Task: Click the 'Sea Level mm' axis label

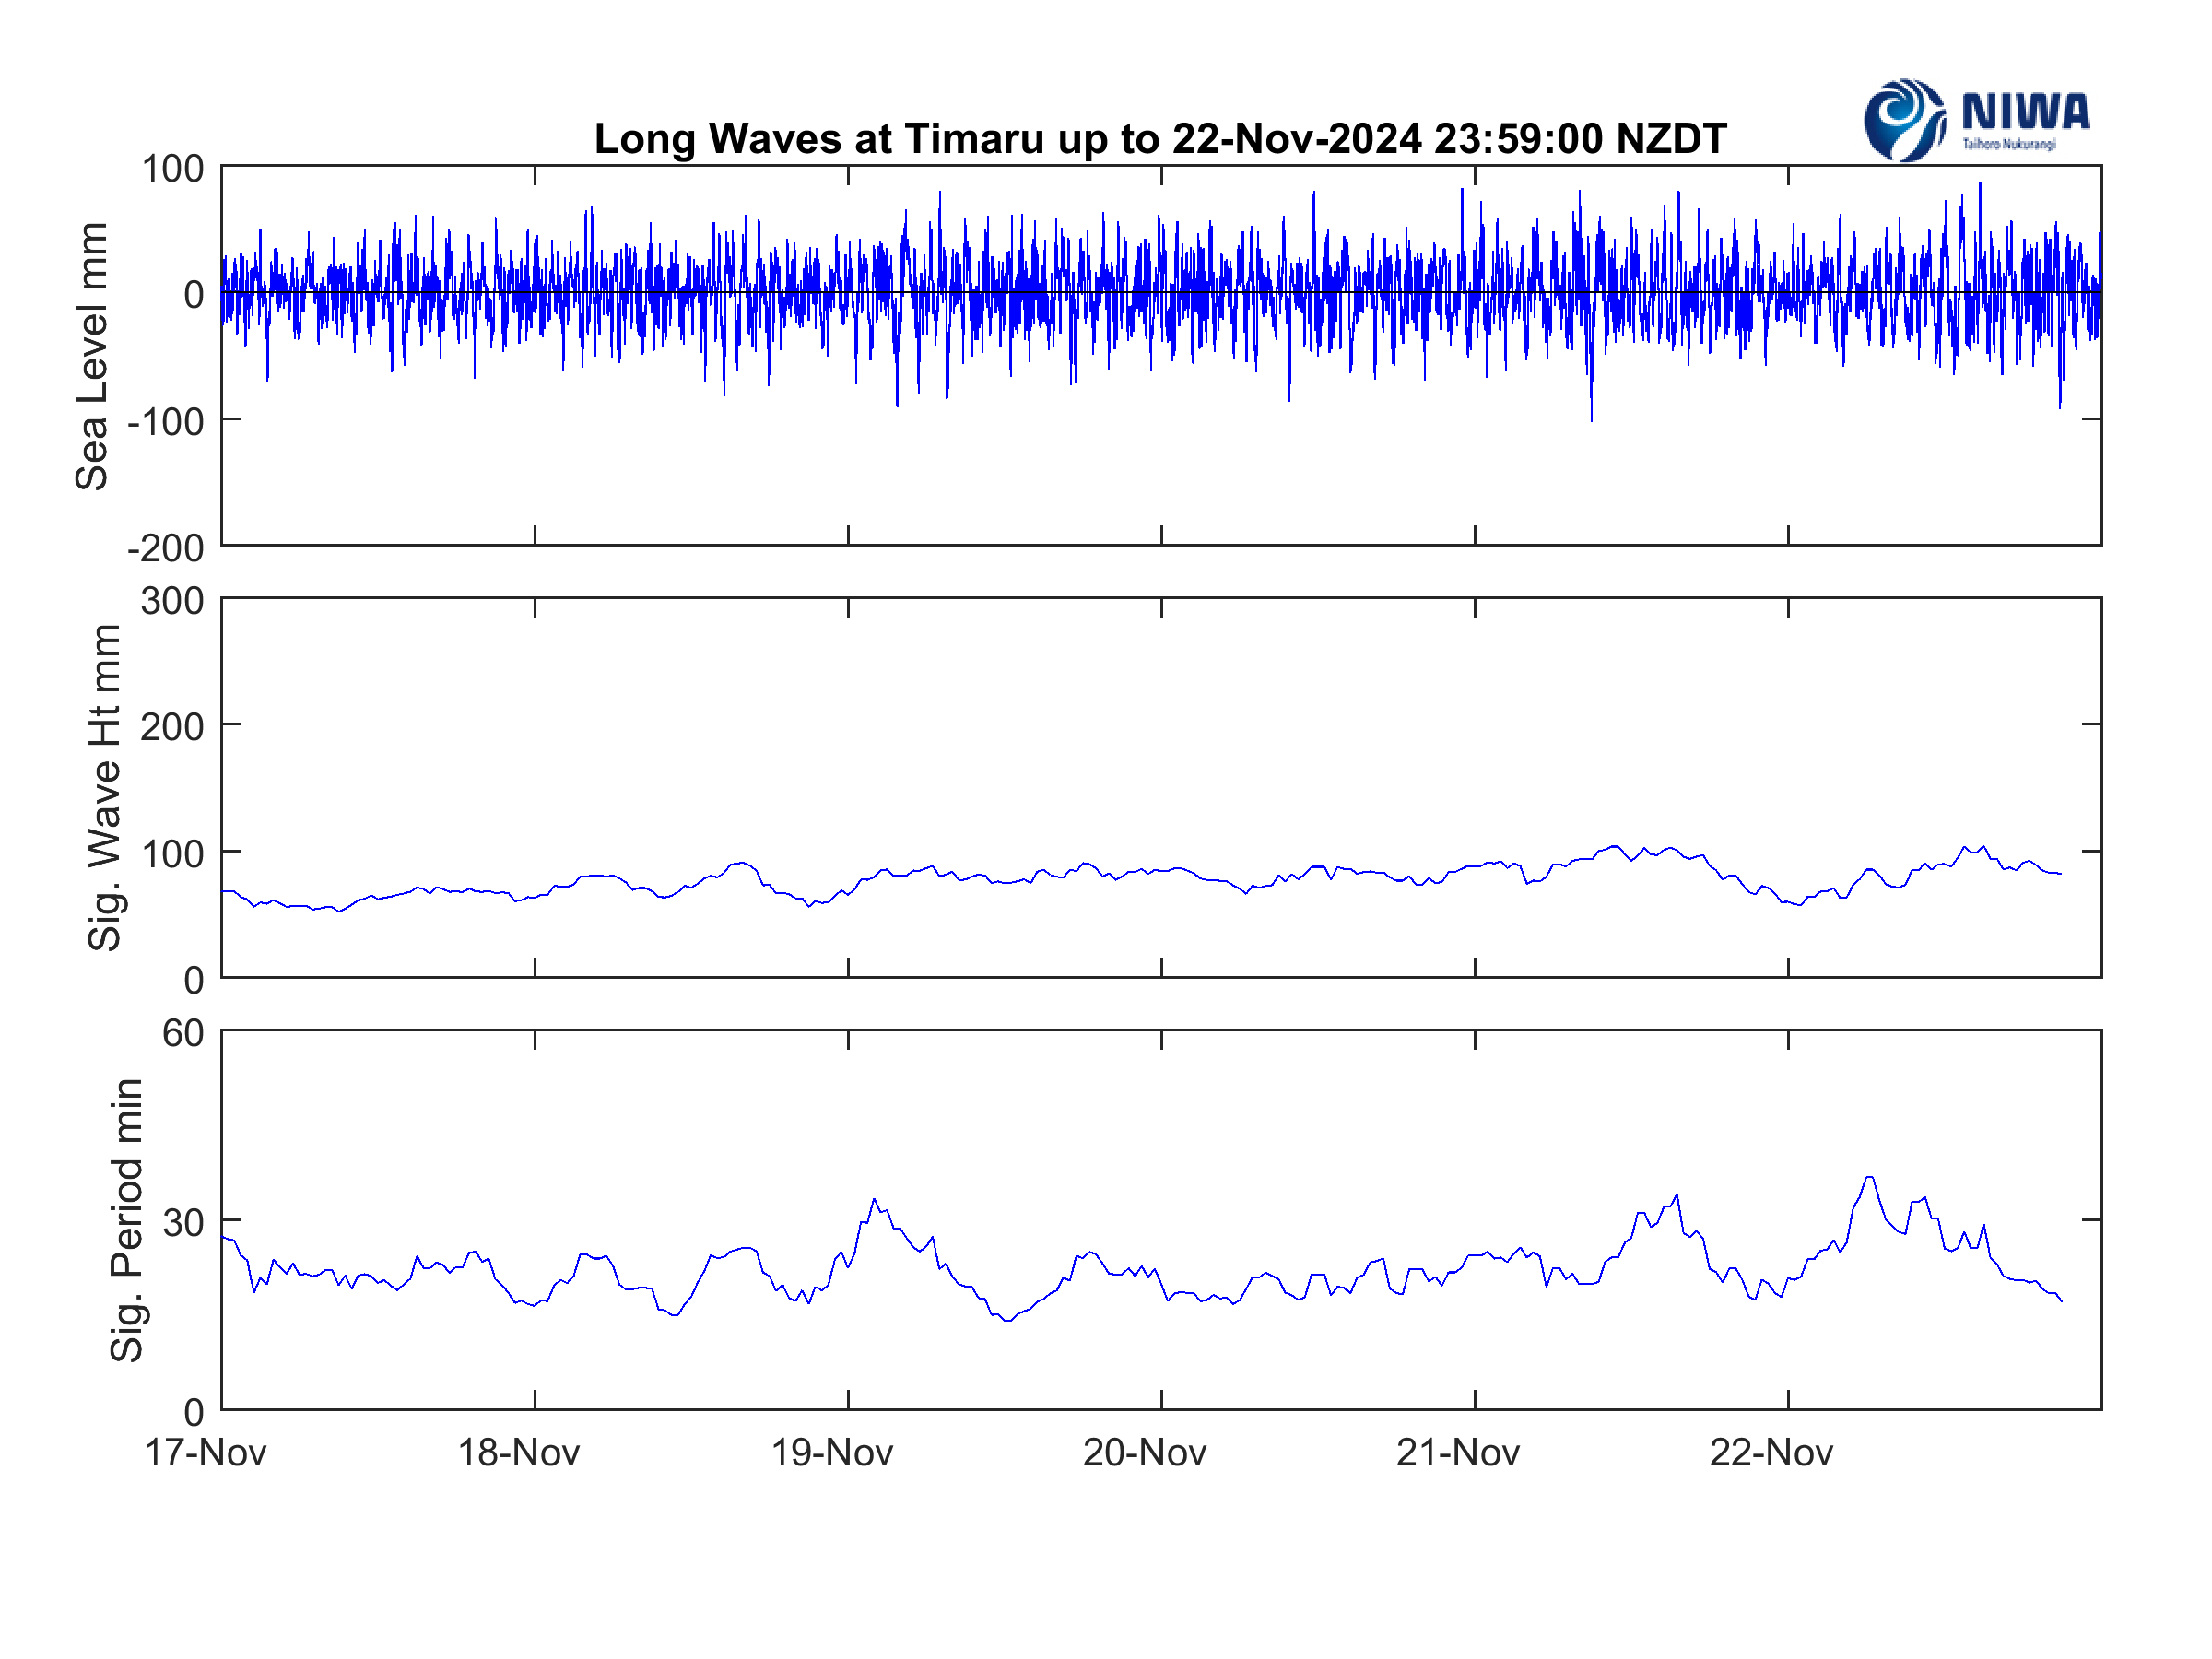Action: coord(92,356)
